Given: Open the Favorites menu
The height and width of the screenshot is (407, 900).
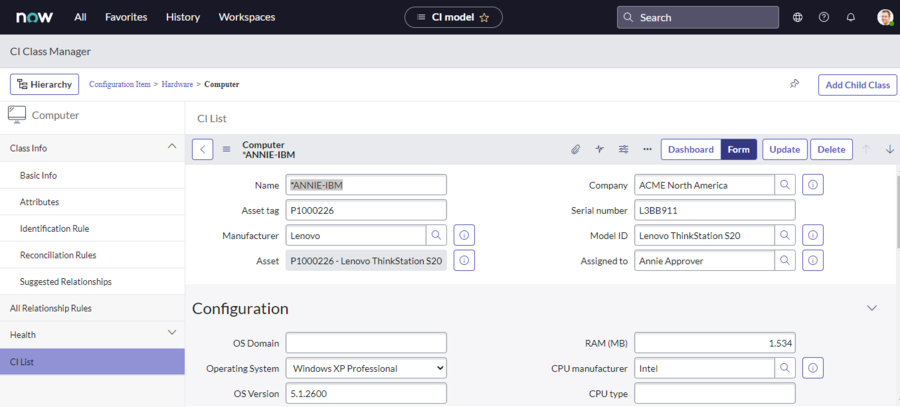Looking at the screenshot, I should pos(126,17).
